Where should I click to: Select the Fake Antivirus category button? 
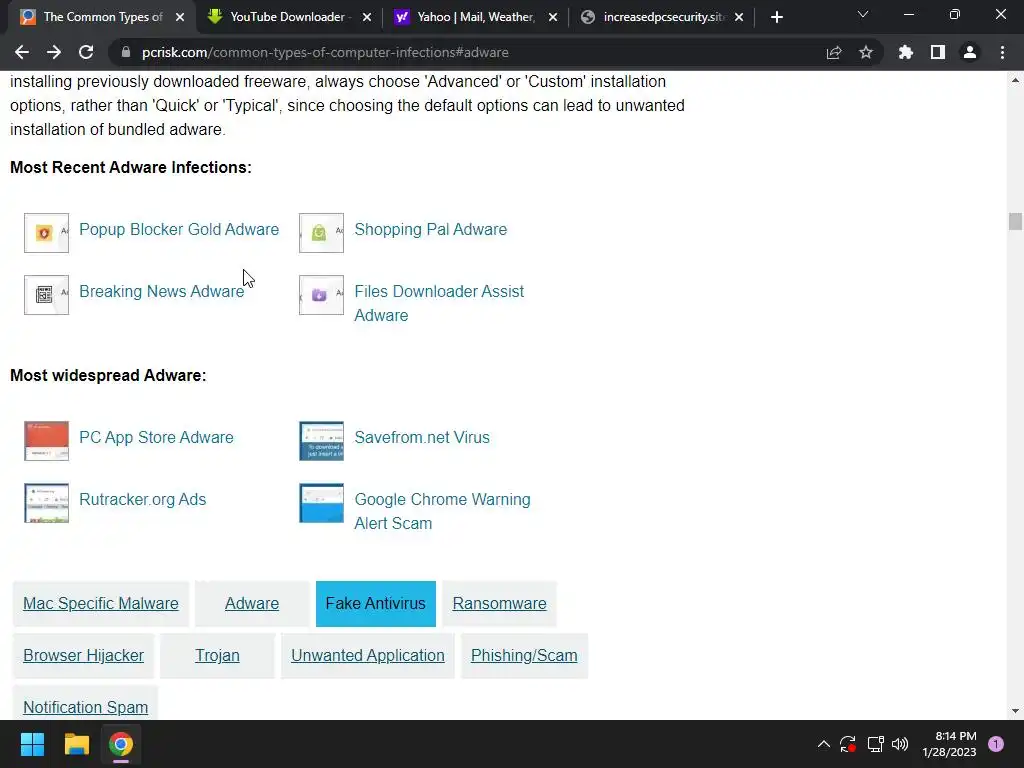[x=376, y=603]
